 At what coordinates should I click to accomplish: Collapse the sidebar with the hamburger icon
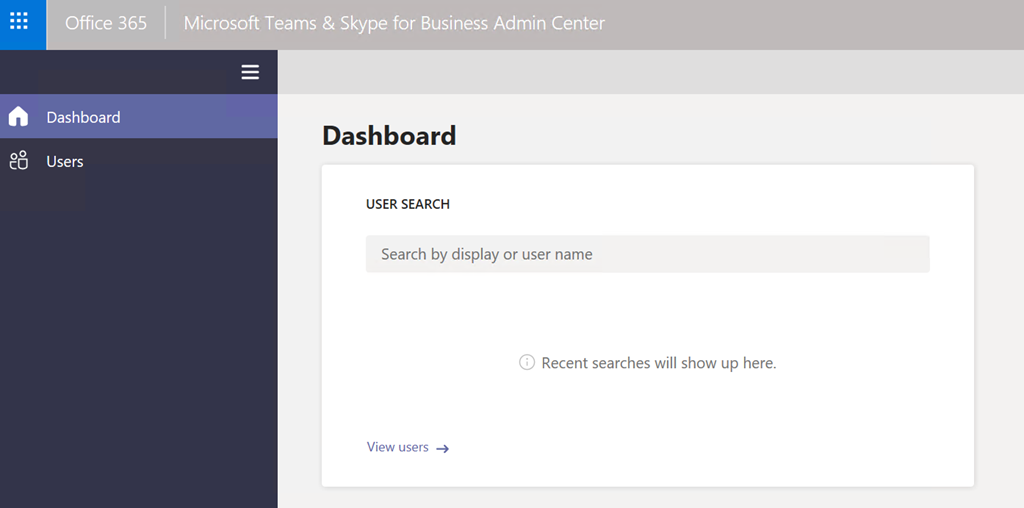point(250,72)
